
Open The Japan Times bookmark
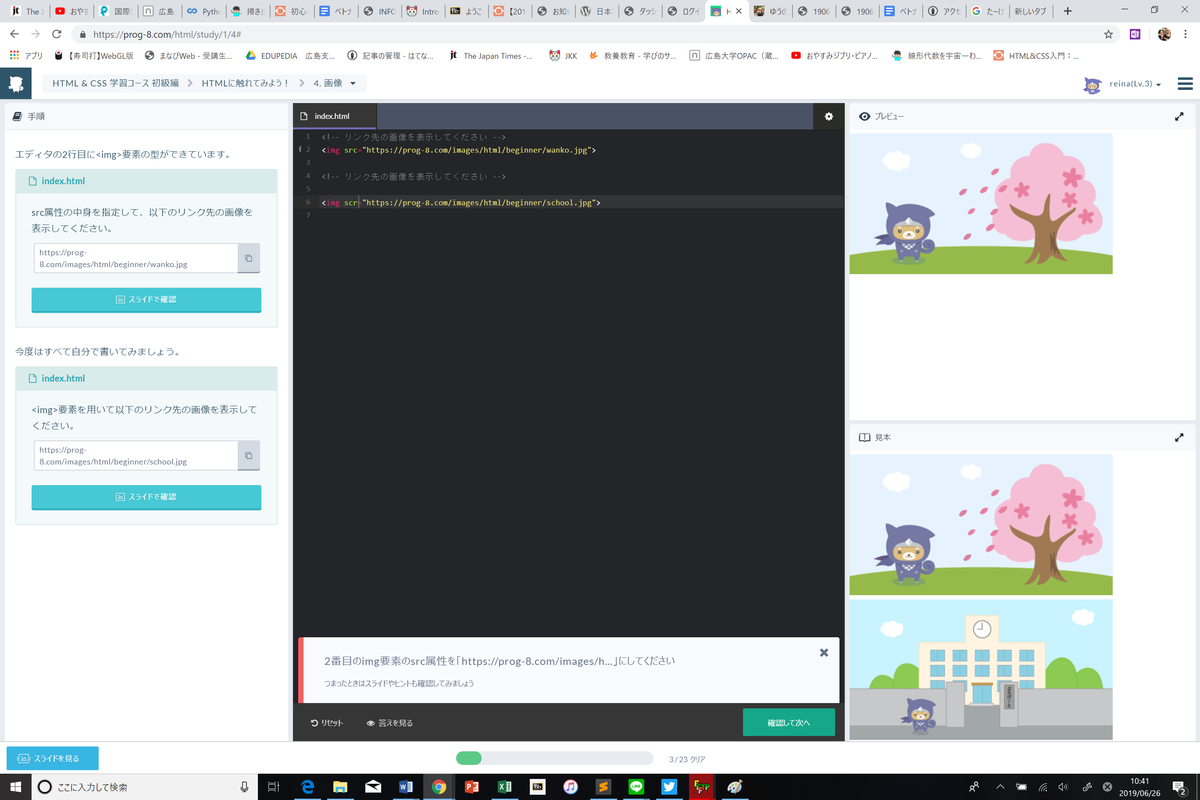491,56
